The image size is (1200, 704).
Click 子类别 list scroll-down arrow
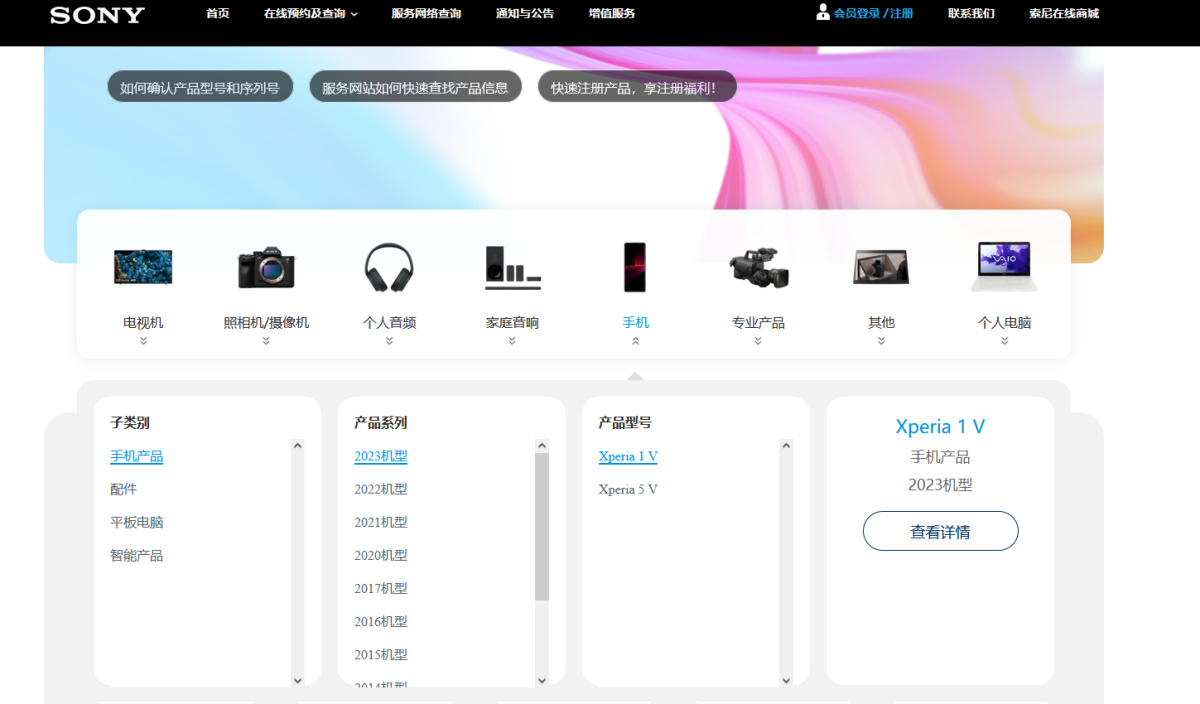pyautogui.click(x=297, y=680)
